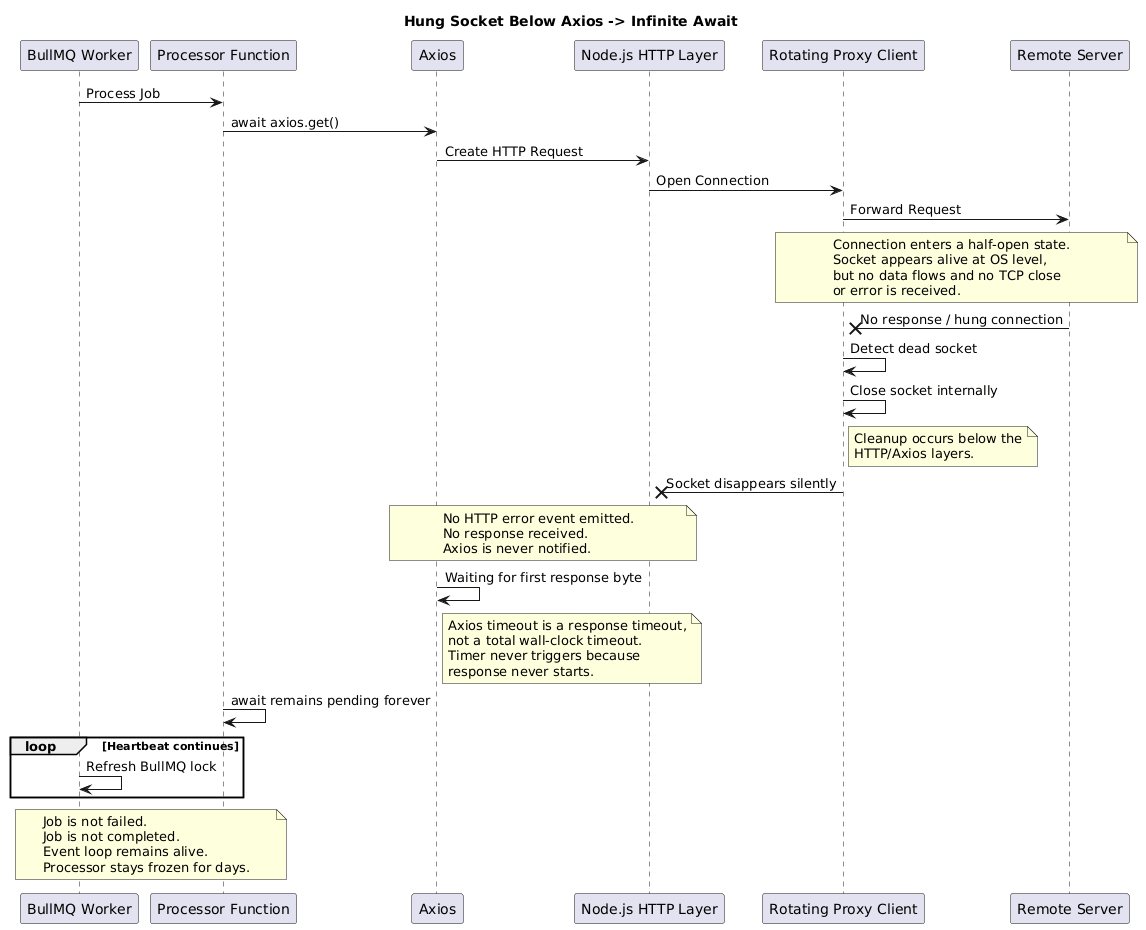Click the 'Refresh BullMQ lock' label
The width and height of the screenshot is (1146, 930).
(151, 766)
